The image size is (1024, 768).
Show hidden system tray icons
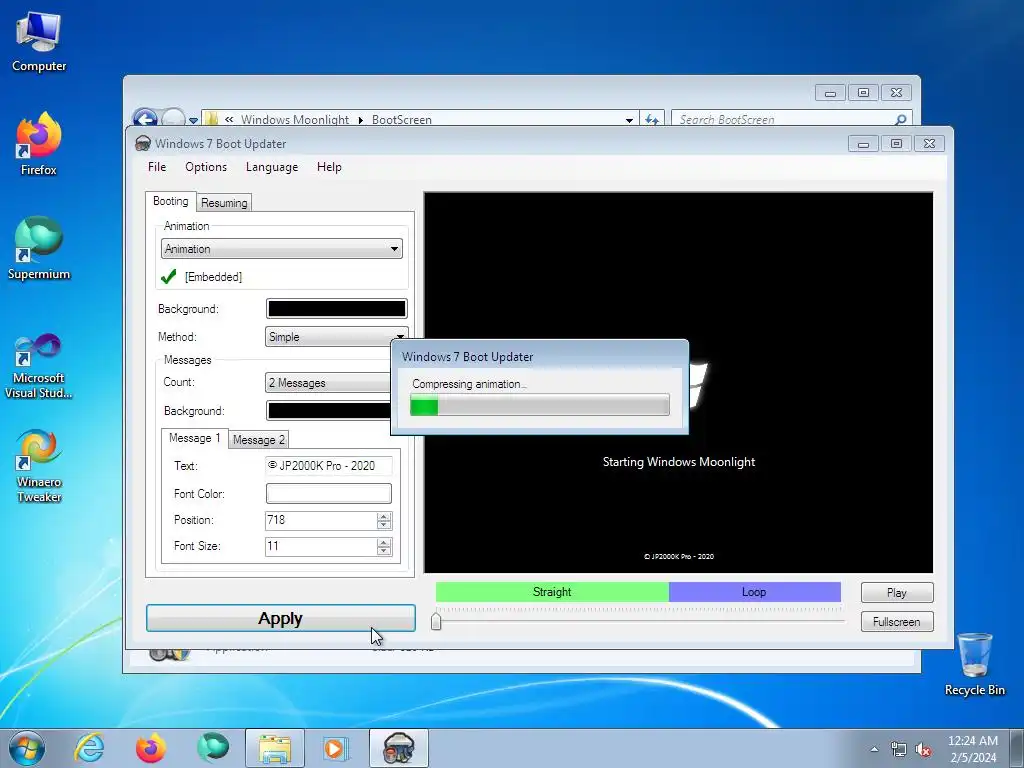point(874,749)
